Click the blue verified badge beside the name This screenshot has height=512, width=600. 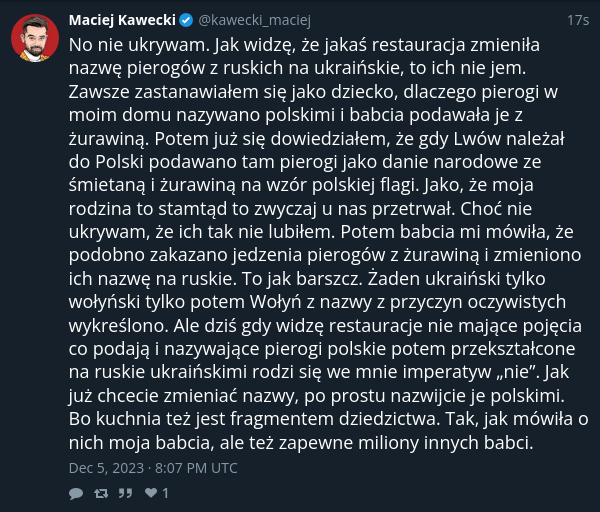(x=186, y=20)
